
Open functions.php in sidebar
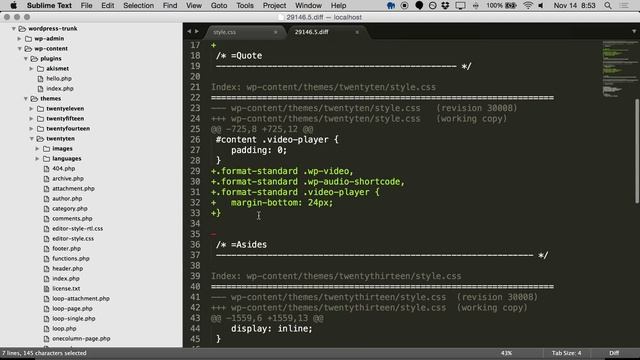pos(71,258)
